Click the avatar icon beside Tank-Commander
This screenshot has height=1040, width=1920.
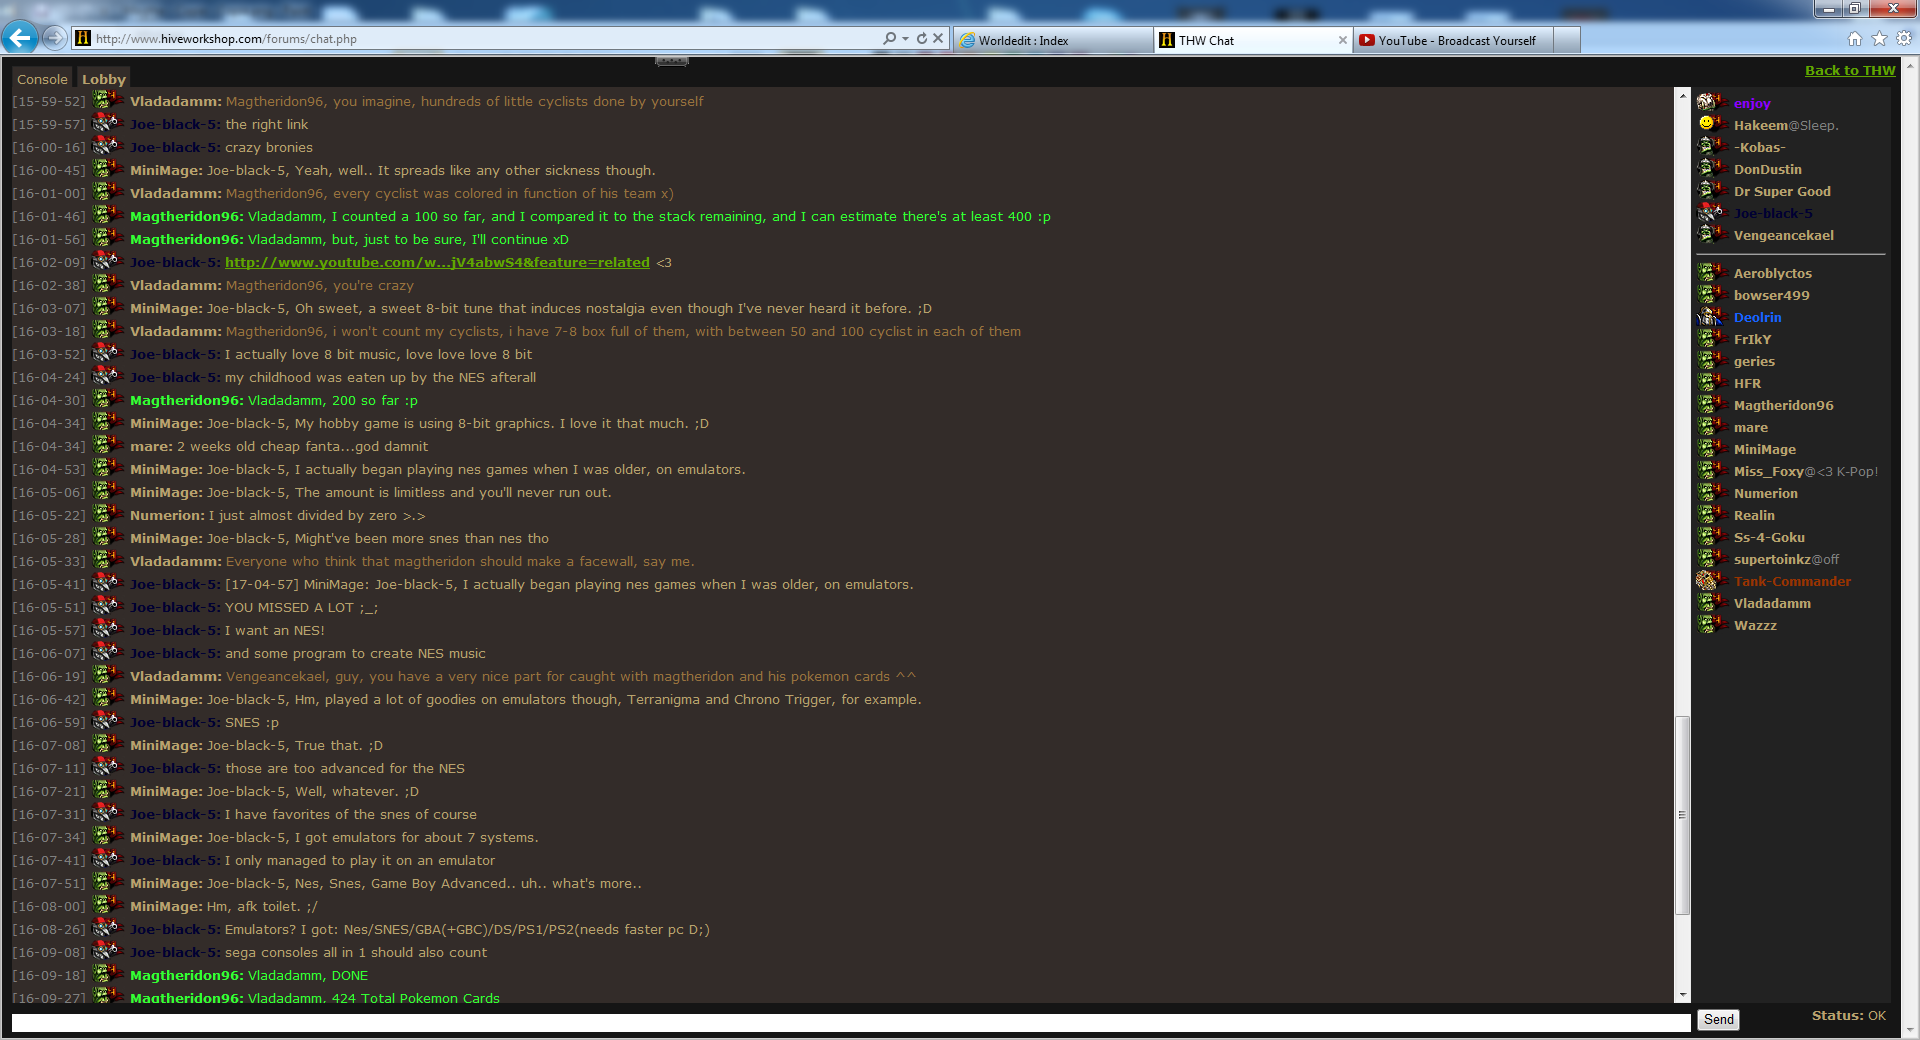tap(1712, 580)
